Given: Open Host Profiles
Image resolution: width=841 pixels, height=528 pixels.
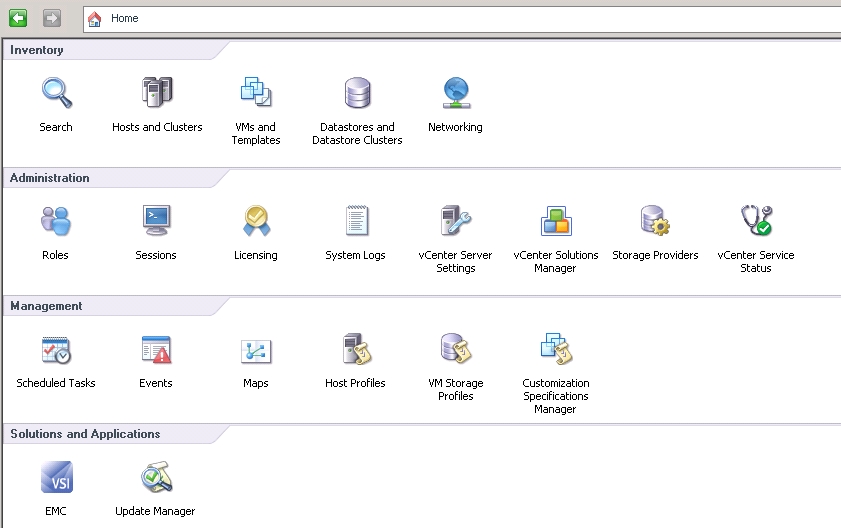Looking at the screenshot, I should tap(356, 349).
